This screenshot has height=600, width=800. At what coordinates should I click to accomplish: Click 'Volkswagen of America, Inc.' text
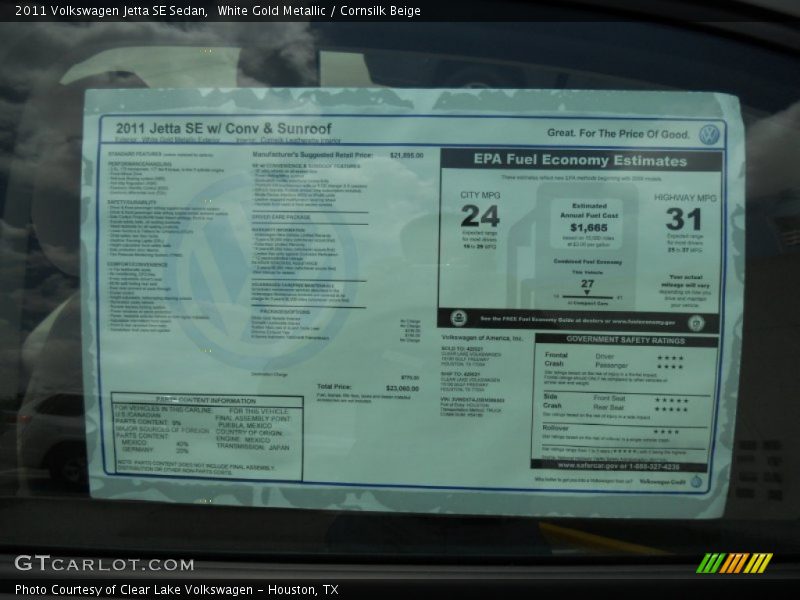(482, 338)
